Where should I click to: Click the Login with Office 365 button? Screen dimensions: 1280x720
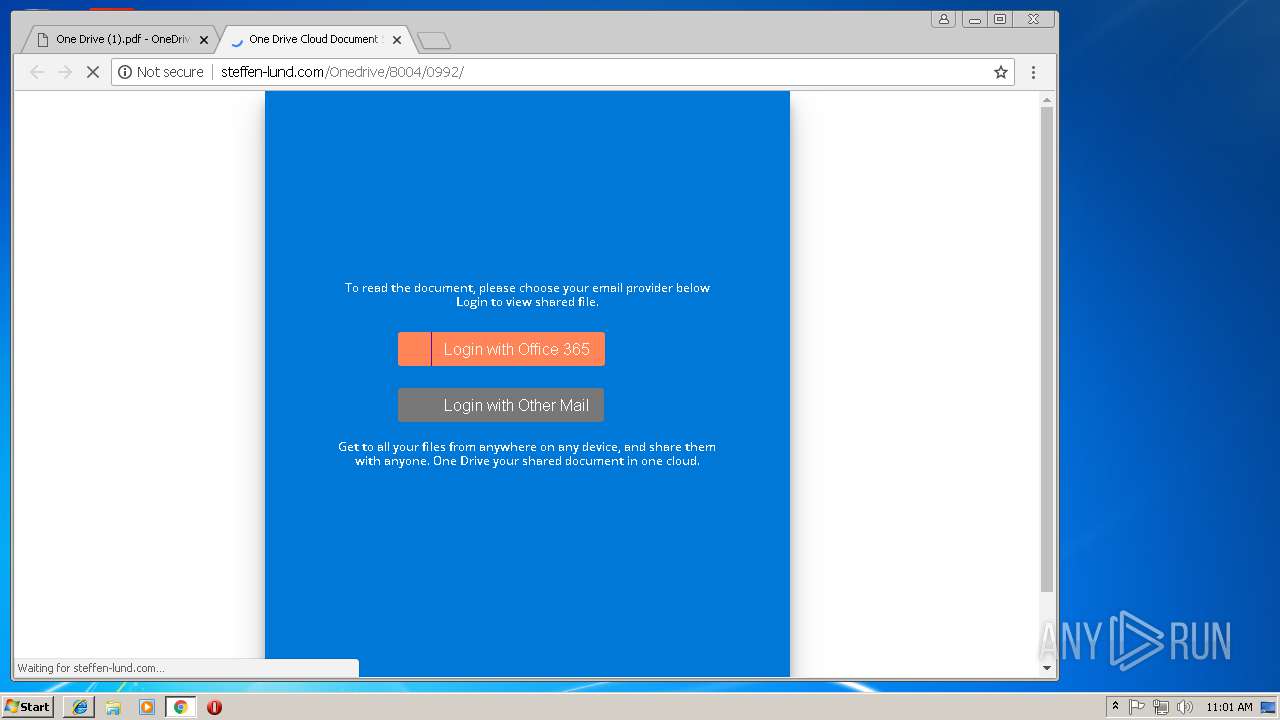click(501, 349)
